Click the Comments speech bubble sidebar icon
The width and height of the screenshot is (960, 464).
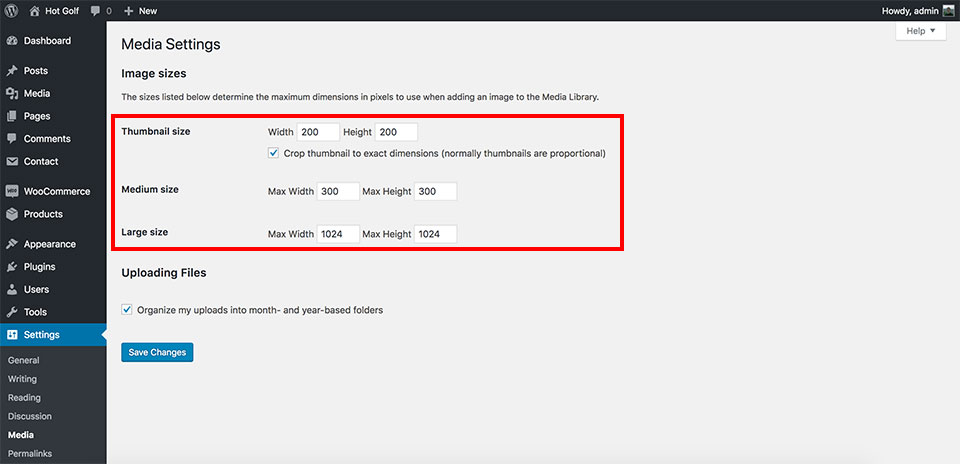[x=12, y=139]
